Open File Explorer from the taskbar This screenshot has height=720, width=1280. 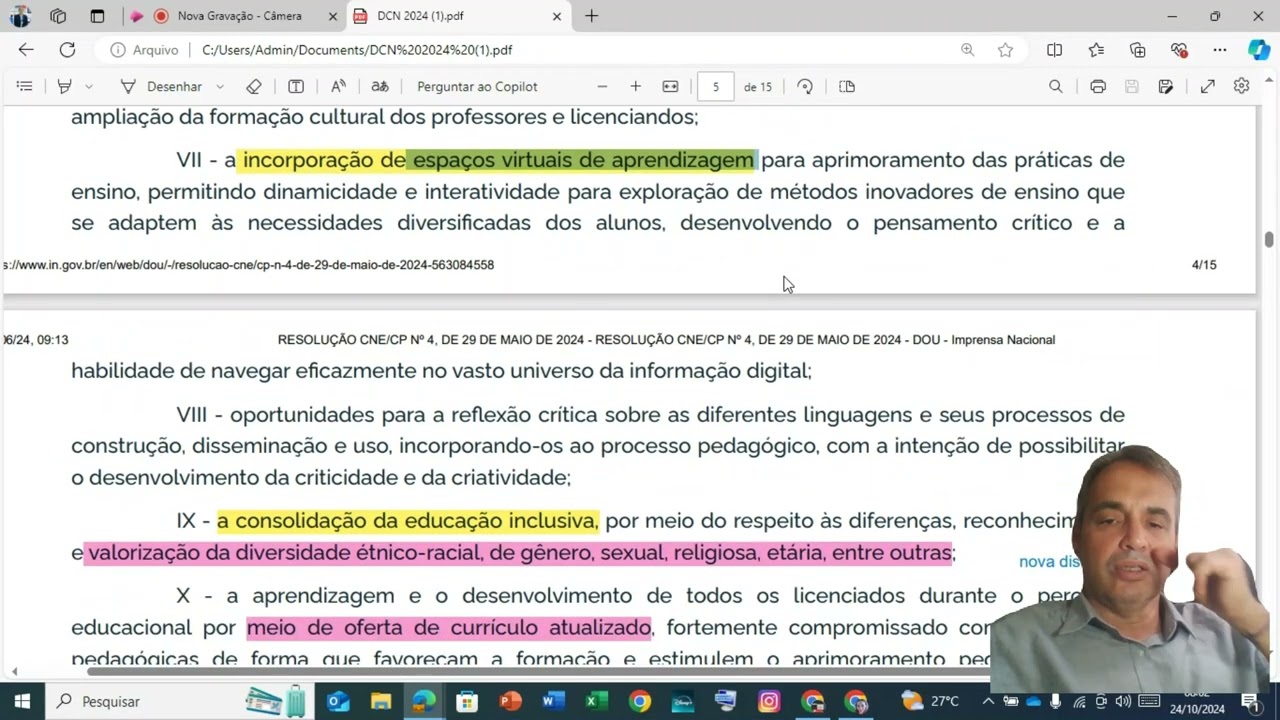[381, 701]
